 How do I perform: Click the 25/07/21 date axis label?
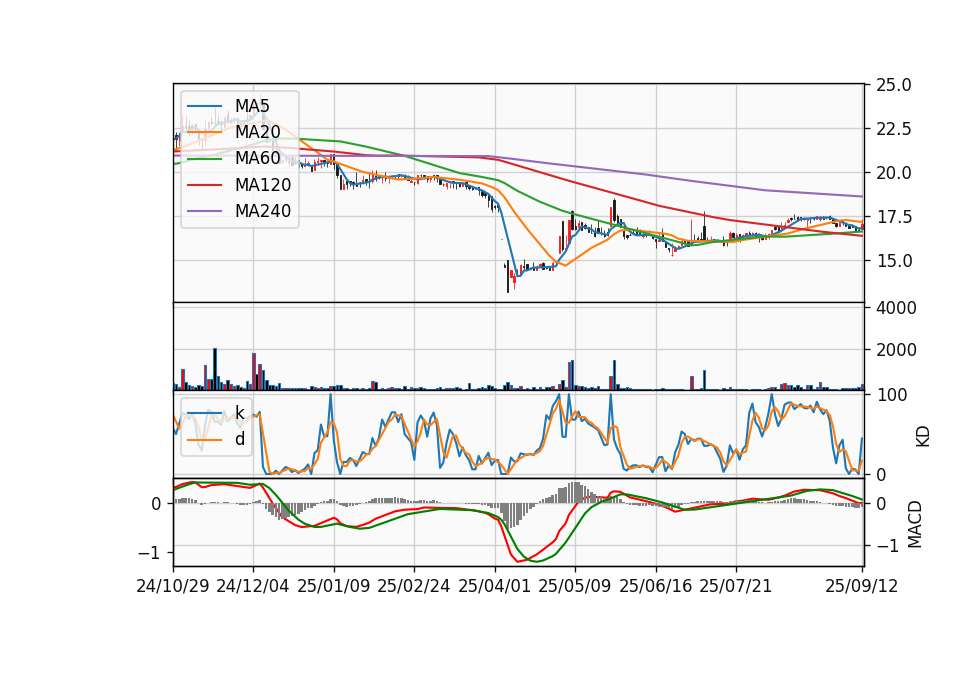736,586
